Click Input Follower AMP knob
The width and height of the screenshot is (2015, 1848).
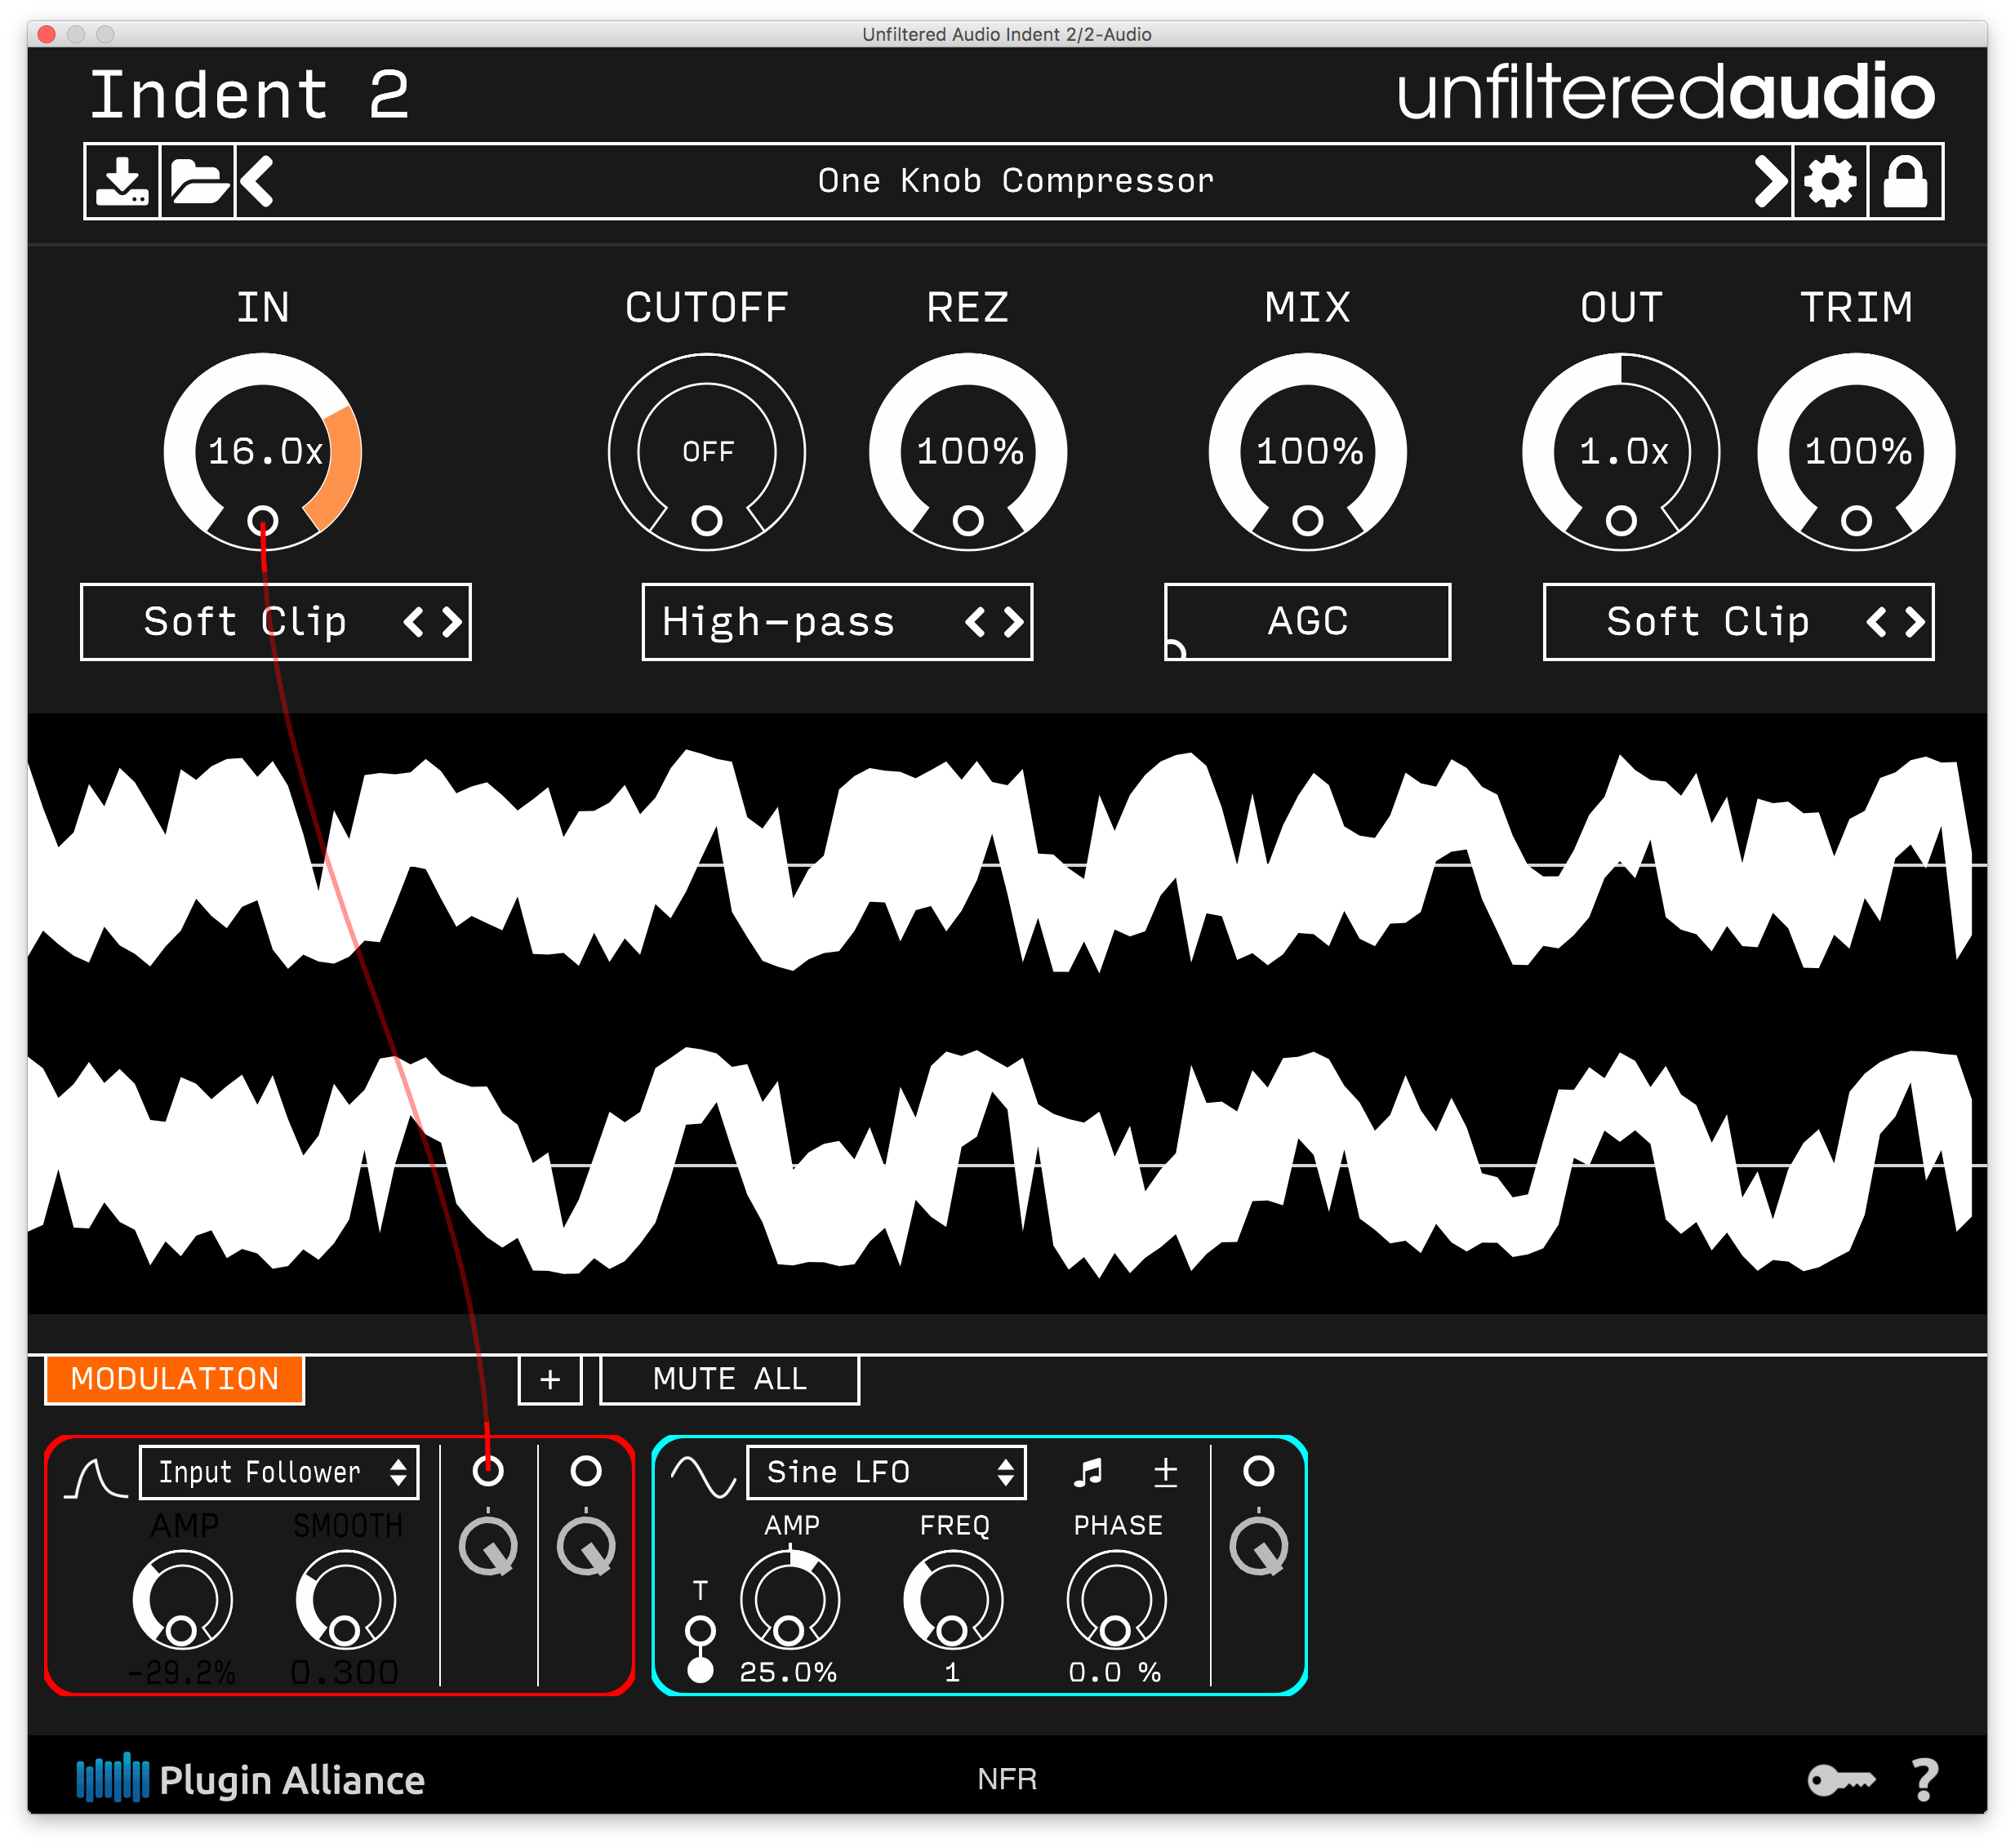183,1600
